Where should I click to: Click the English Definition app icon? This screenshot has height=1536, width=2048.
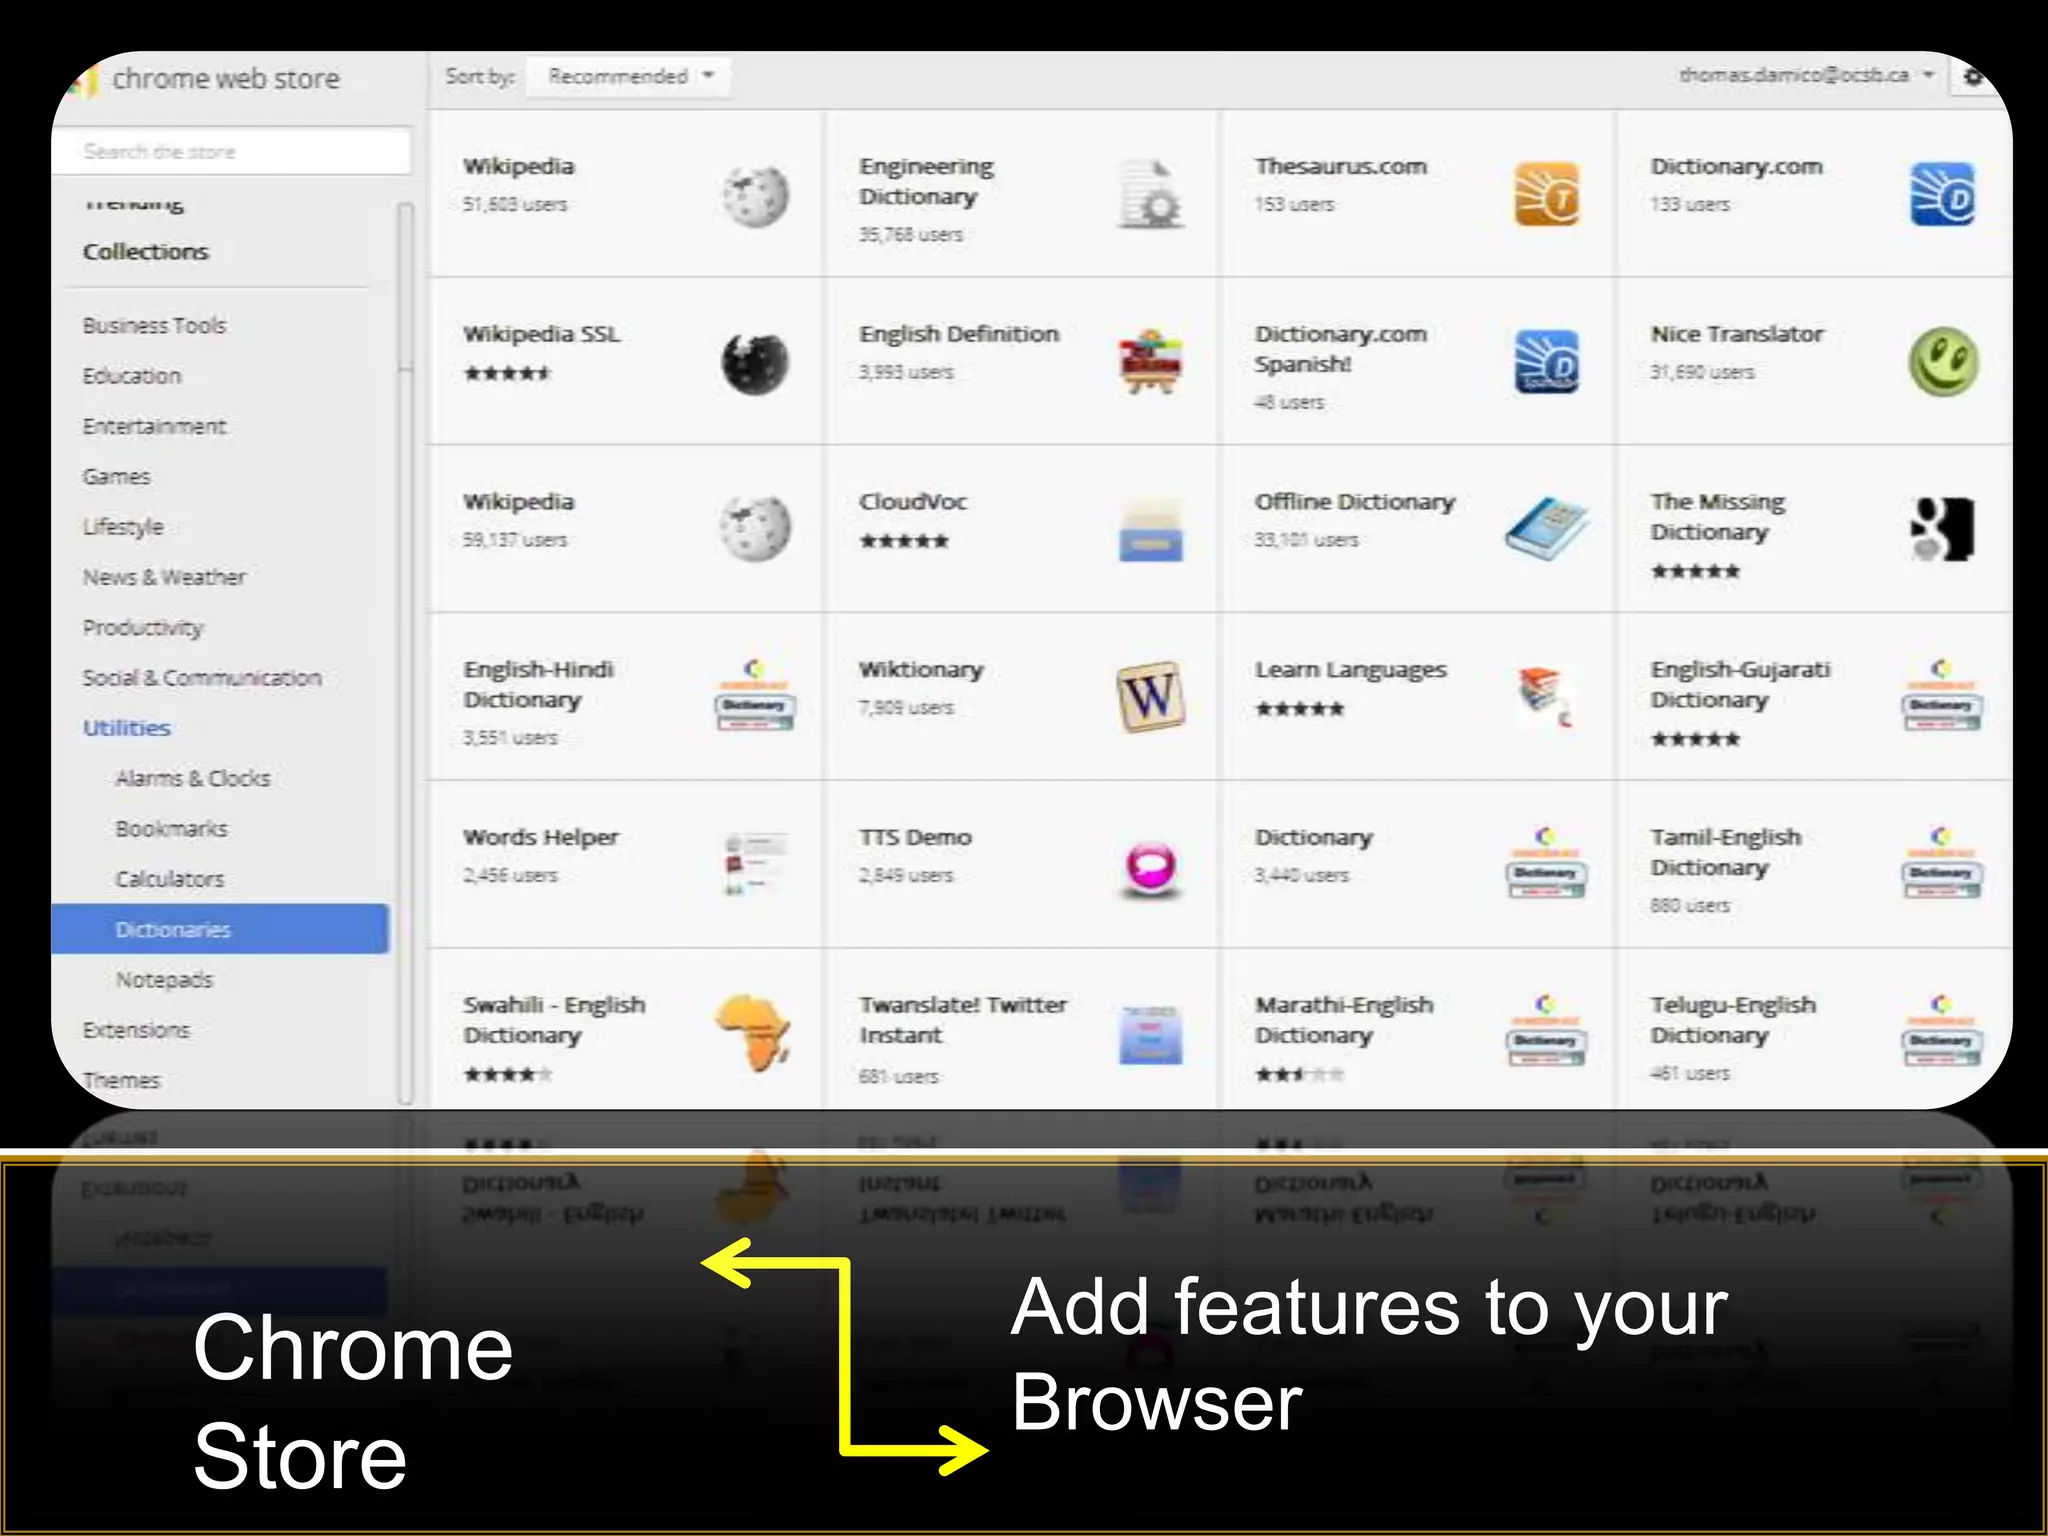[x=1150, y=362]
